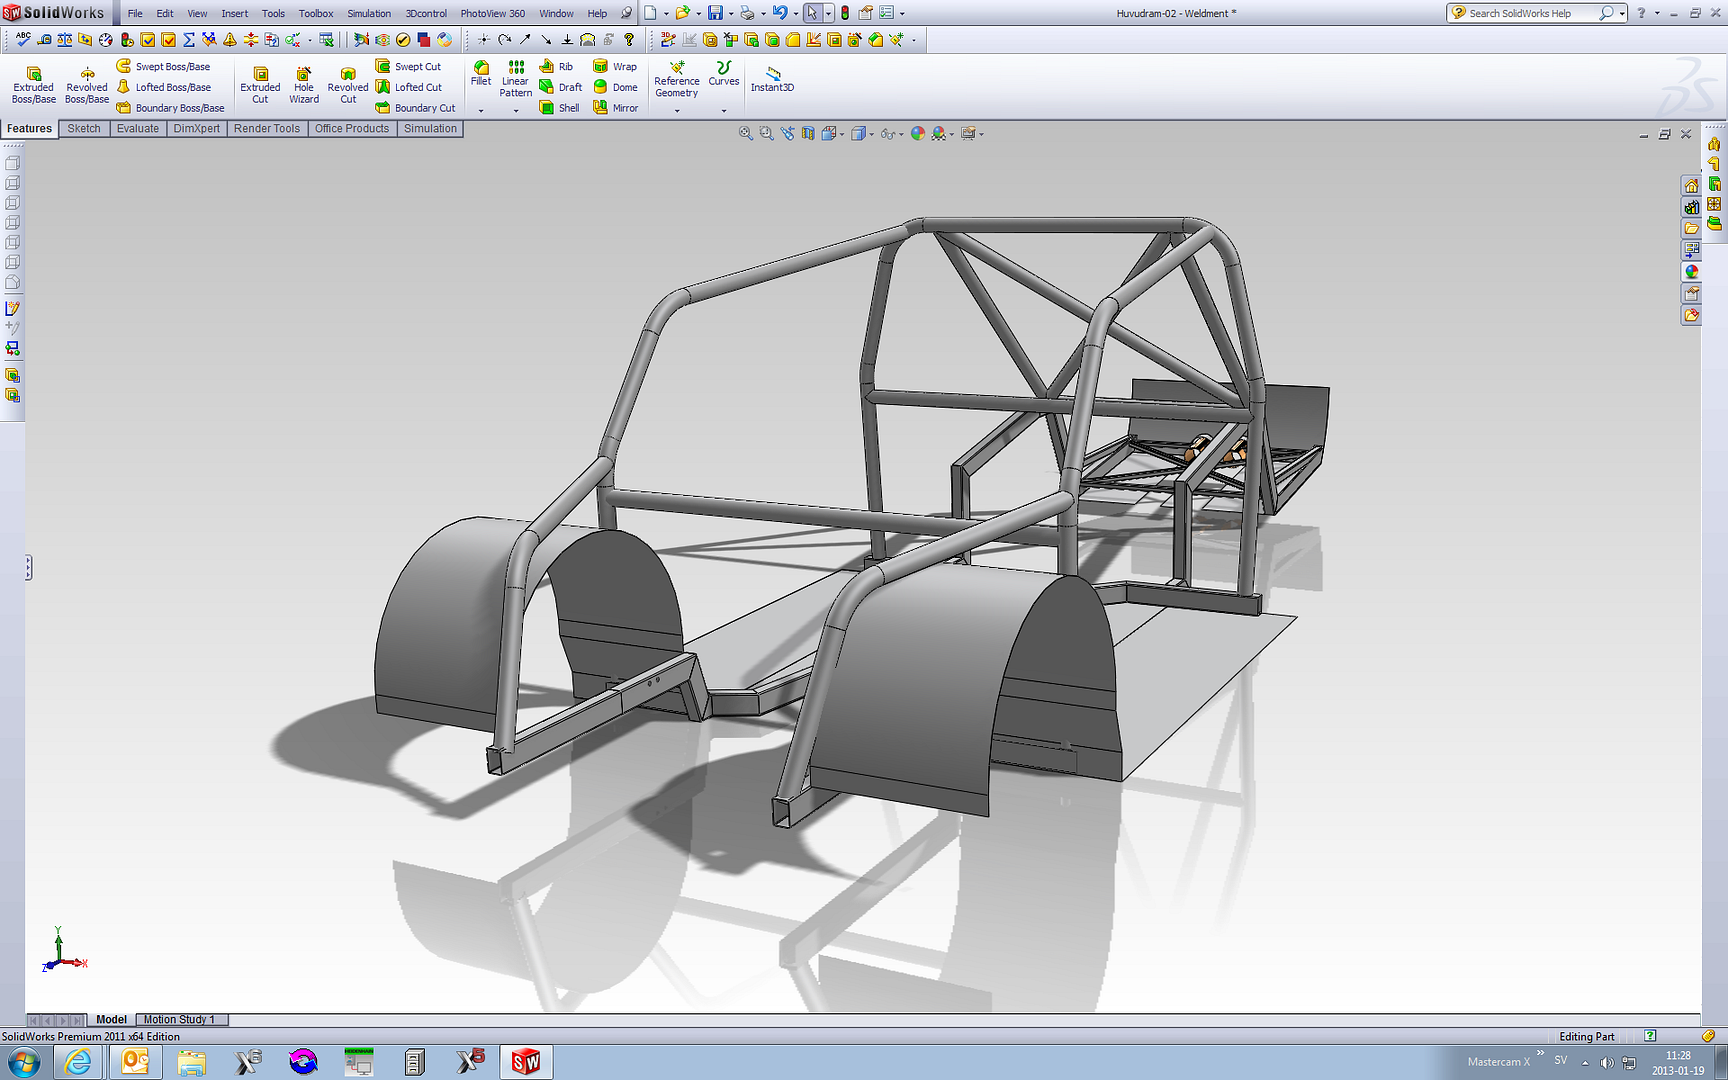This screenshot has width=1728, height=1080.
Task: Expand the Display Style dropdown
Action: click(871, 134)
